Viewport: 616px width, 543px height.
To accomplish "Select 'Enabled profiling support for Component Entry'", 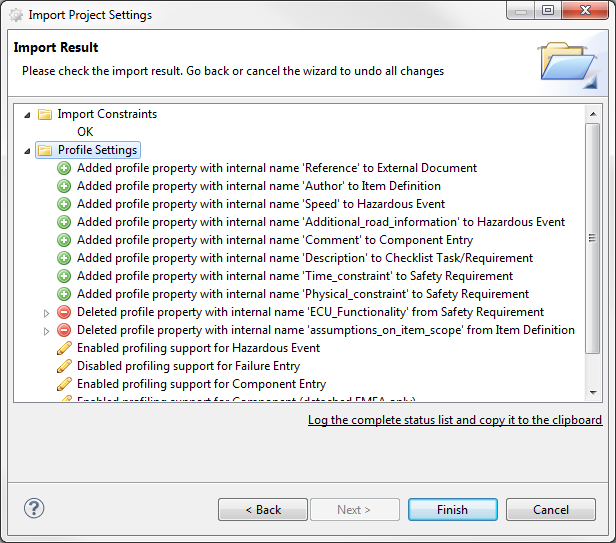I will [x=201, y=384].
